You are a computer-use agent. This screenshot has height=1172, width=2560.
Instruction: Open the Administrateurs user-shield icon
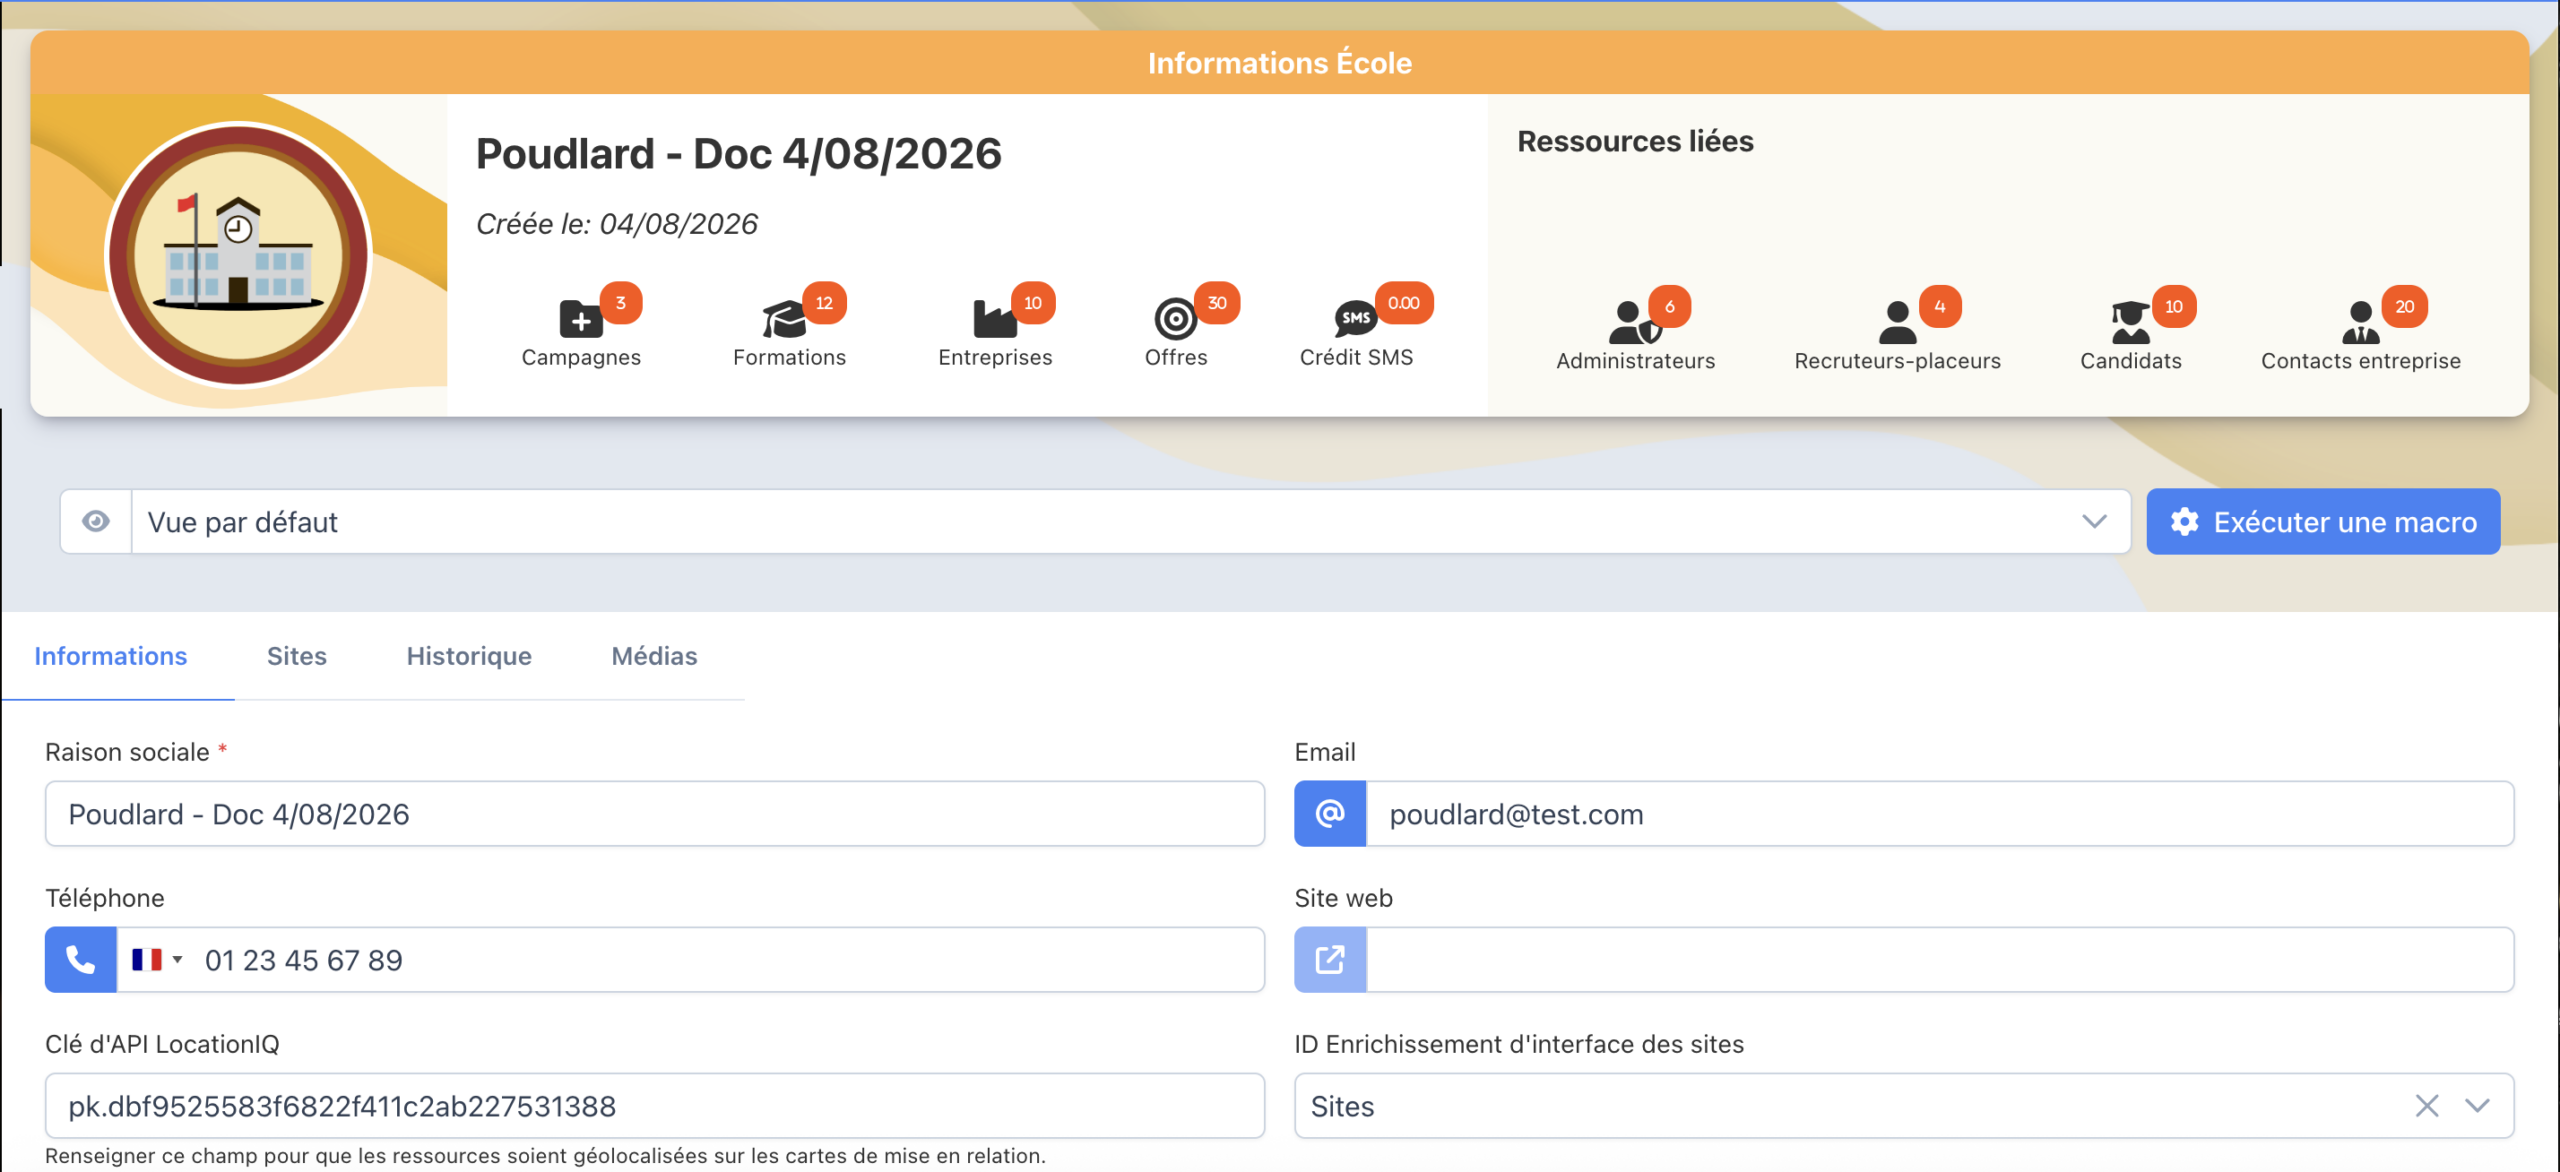point(1634,322)
